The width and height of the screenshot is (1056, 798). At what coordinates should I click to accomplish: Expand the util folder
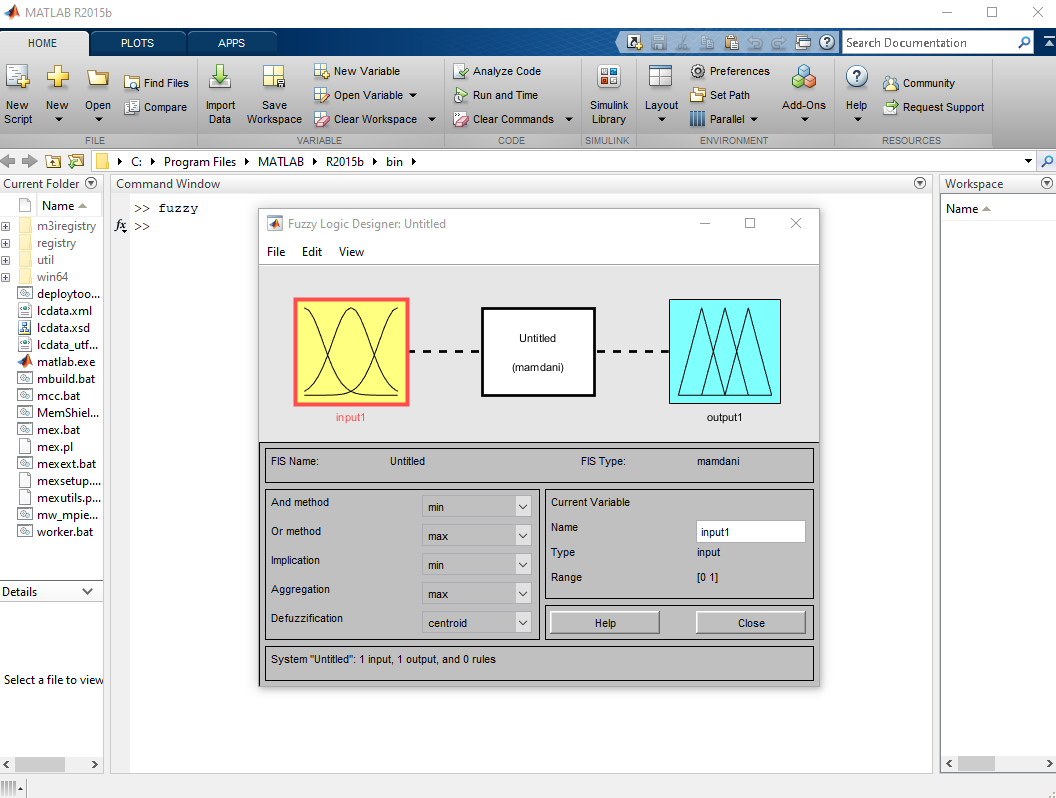(5, 261)
